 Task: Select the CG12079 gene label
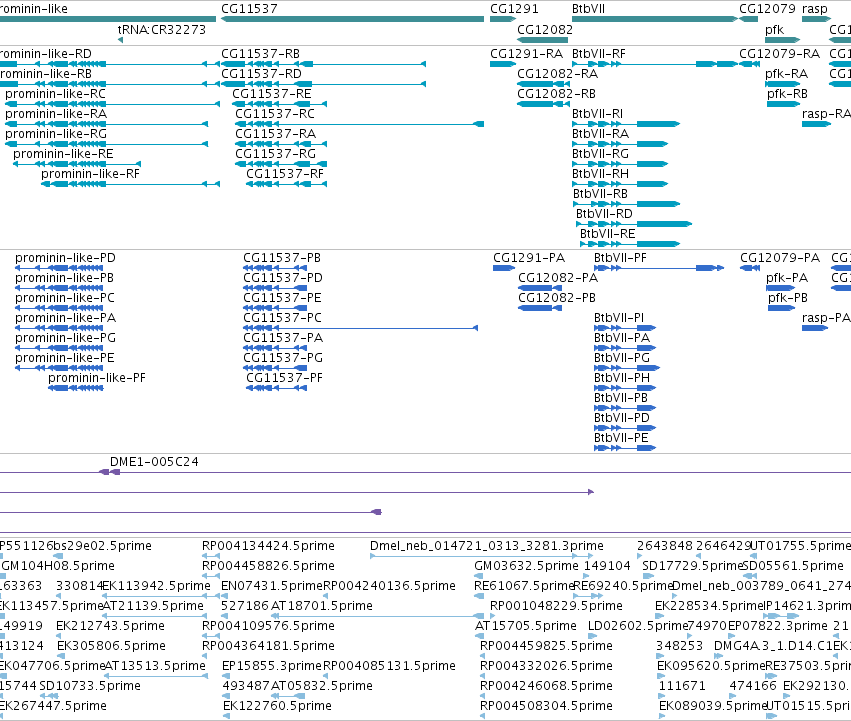click(x=767, y=9)
